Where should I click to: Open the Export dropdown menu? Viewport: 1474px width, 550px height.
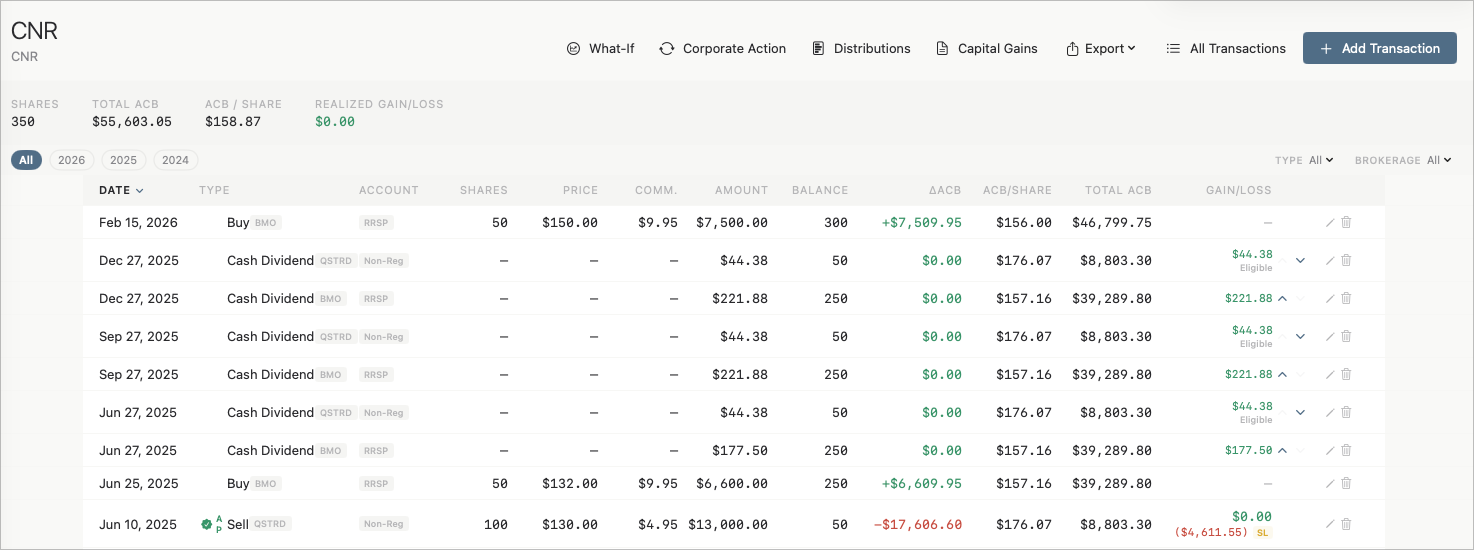point(1101,48)
